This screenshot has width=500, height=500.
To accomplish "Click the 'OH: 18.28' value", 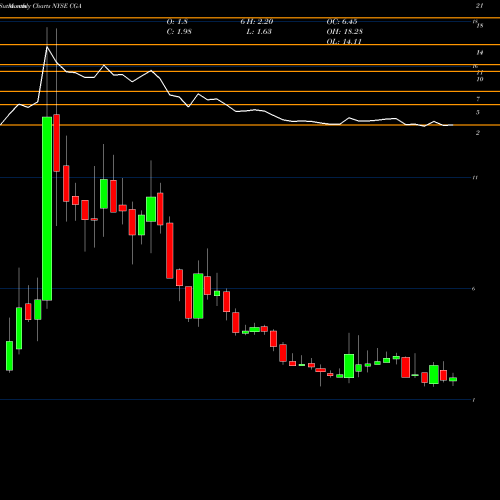I will 344,32.
